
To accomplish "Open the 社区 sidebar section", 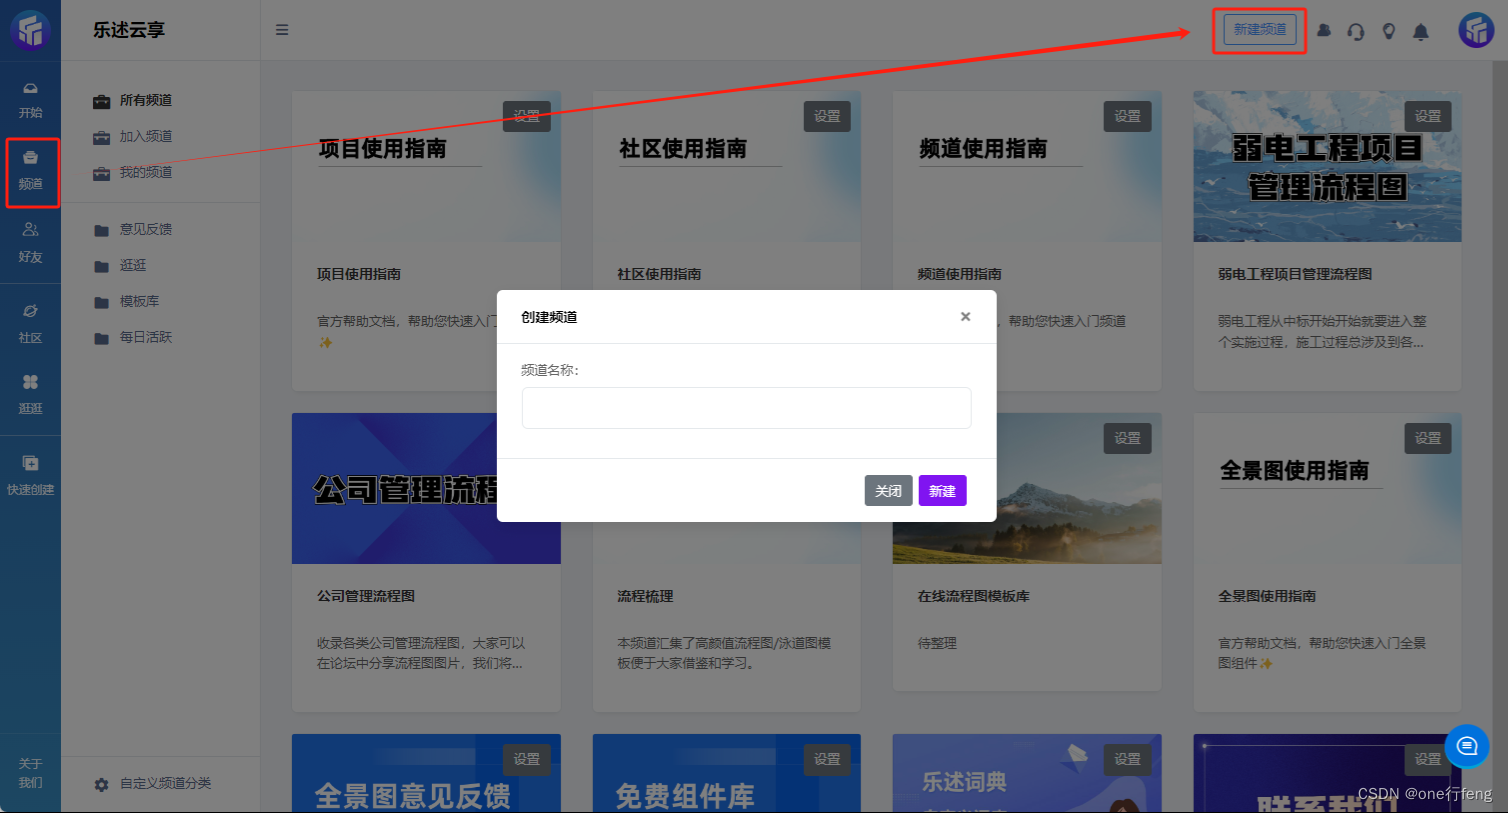I will click(30, 324).
